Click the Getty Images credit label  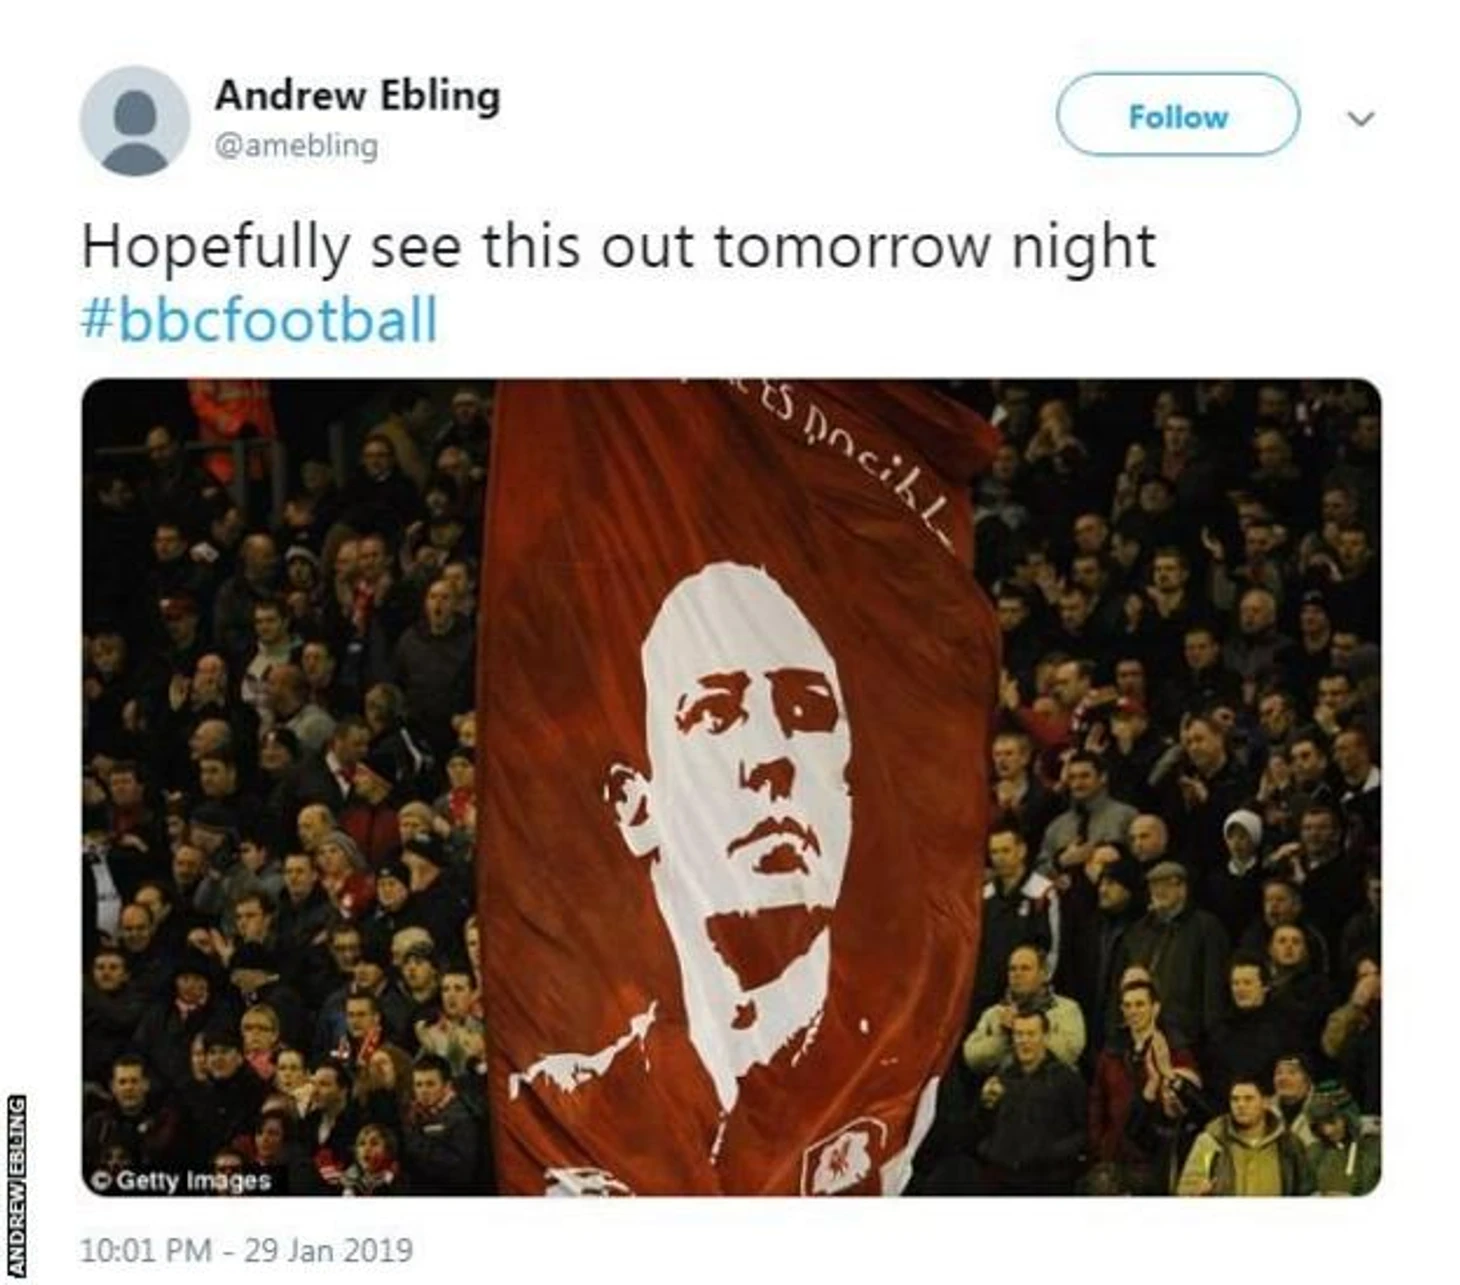pos(181,1180)
